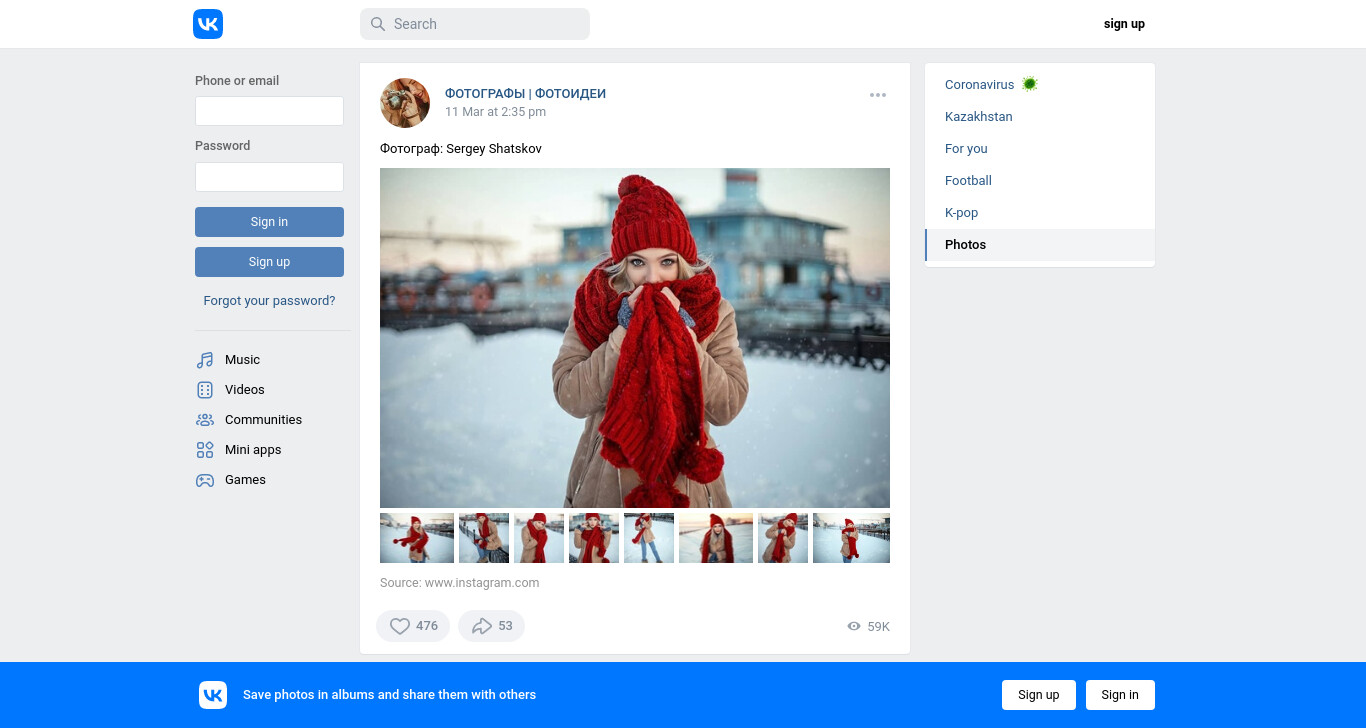
Task: Open the last small photo thumbnail
Action: tap(851, 538)
